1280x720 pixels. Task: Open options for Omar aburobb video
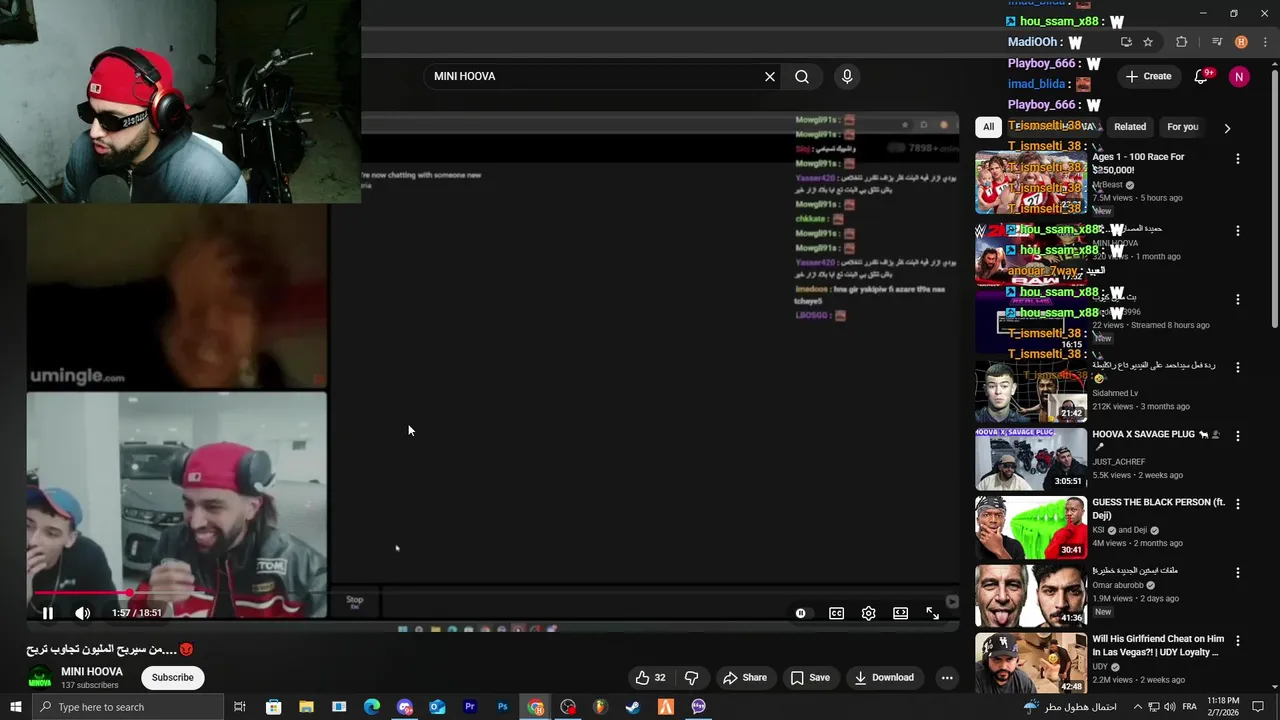tap(1238, 573)
